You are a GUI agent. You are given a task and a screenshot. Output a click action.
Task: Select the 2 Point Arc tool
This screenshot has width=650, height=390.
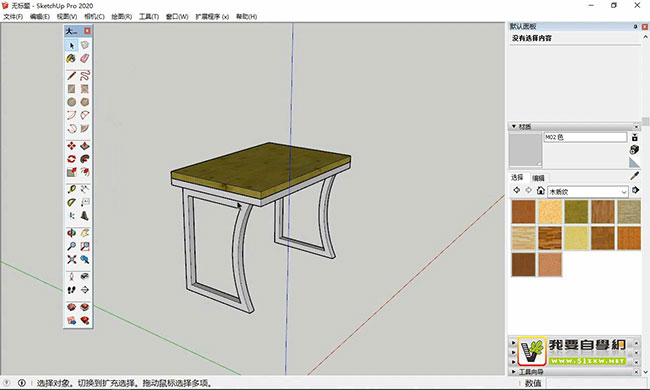click(85, 115)
